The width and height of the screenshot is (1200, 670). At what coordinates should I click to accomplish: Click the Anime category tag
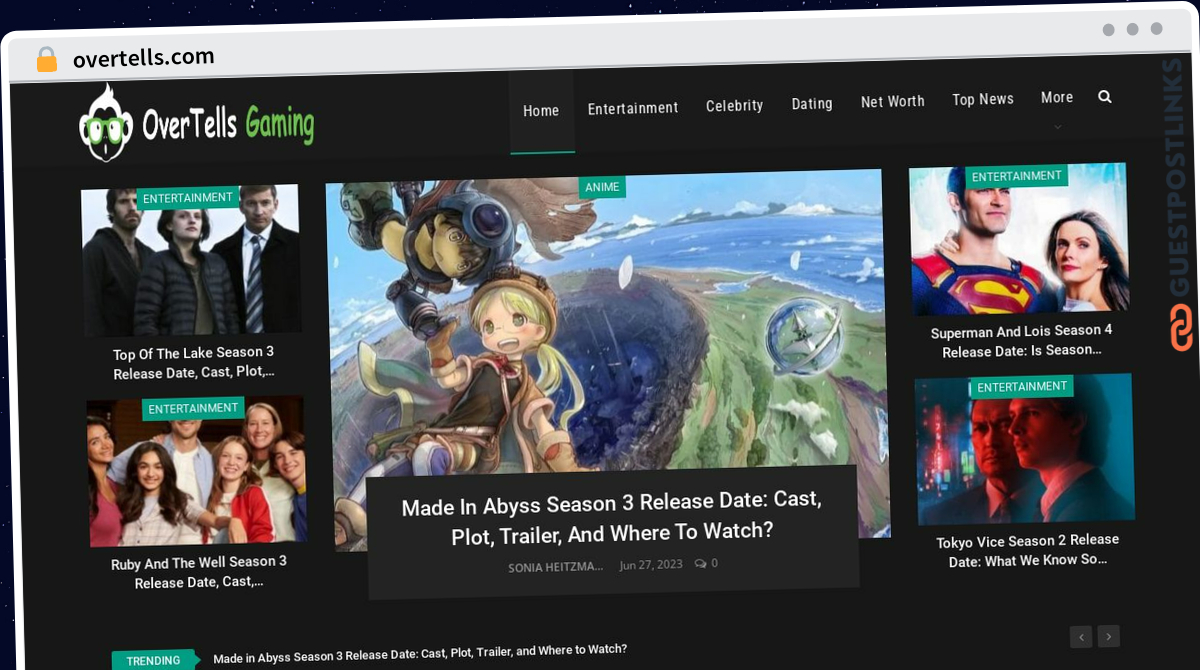coord(602,187)
